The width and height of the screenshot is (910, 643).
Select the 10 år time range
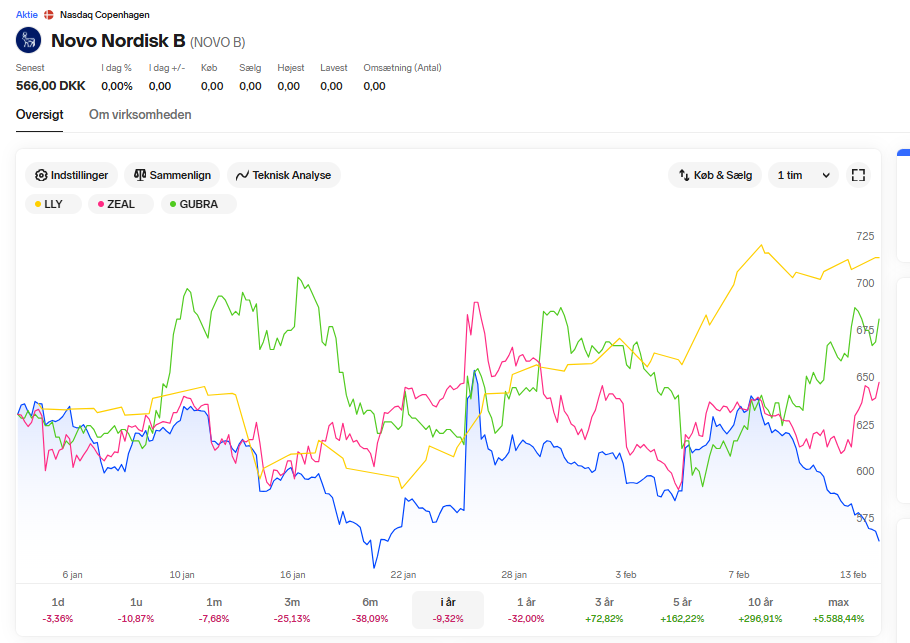click(x=760, y=610)
